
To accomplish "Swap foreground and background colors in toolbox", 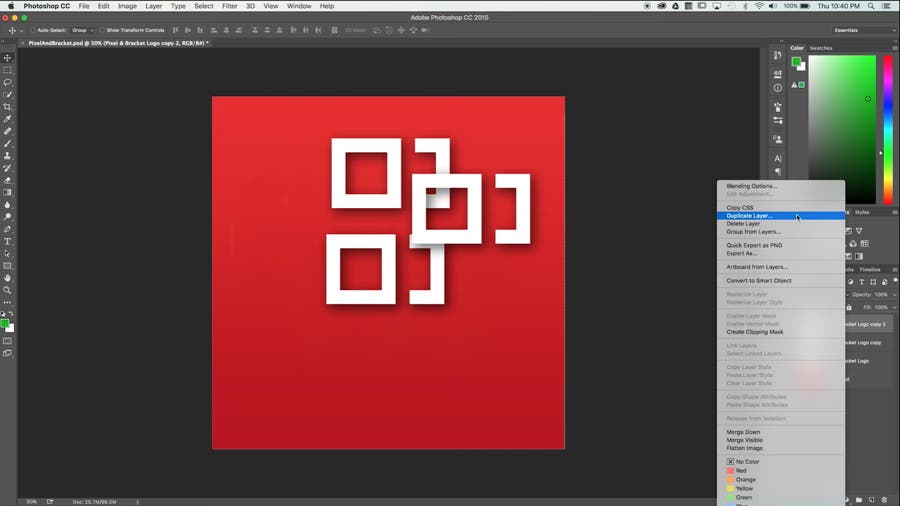I will (11, 314).
